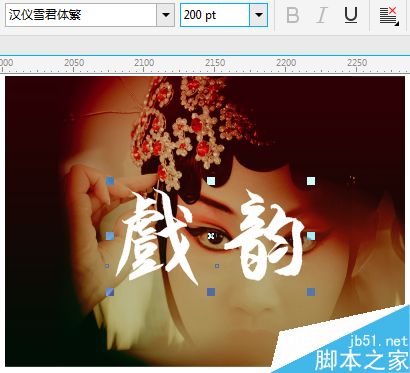The width and height of the screenshot is (410, 373).
Task: Click the middle-right selection handle of the text
Action: 311,236
